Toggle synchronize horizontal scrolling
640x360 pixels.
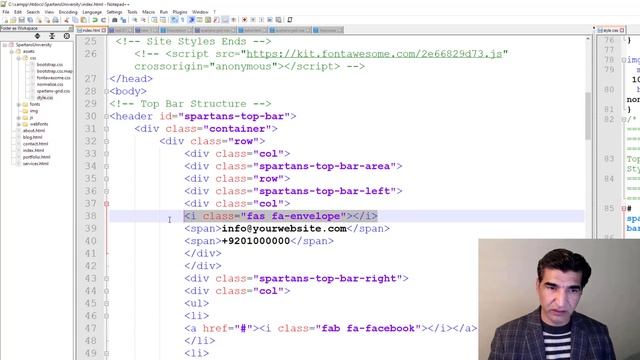[163, 20]
